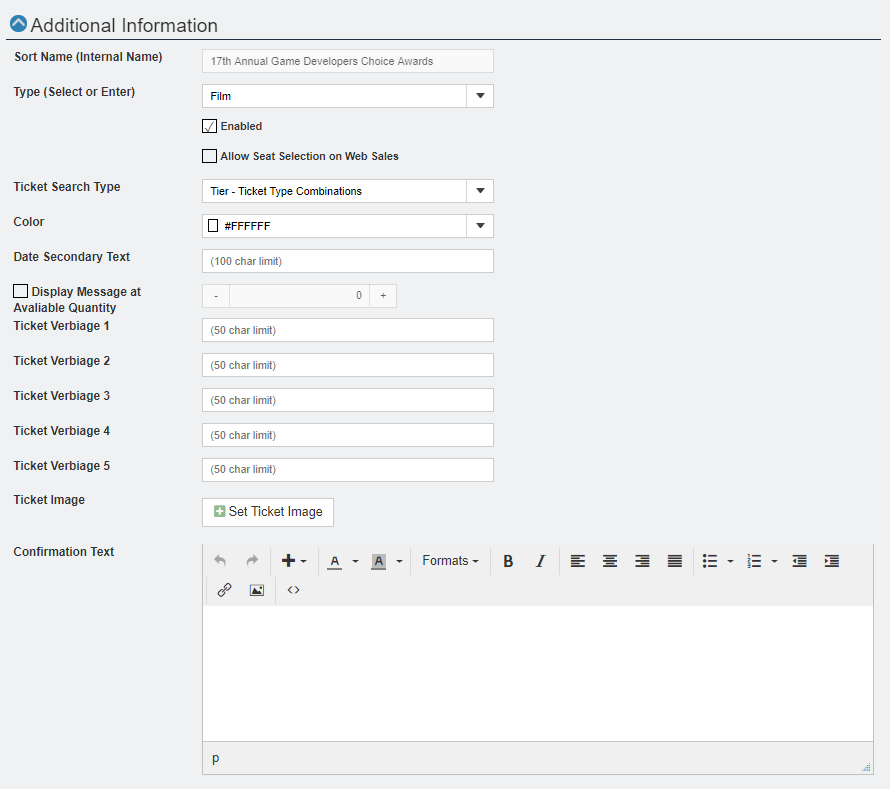Viewport: 890px width, 789px height.
Task: Click the Insert Image icon
Action: (256, 590)
